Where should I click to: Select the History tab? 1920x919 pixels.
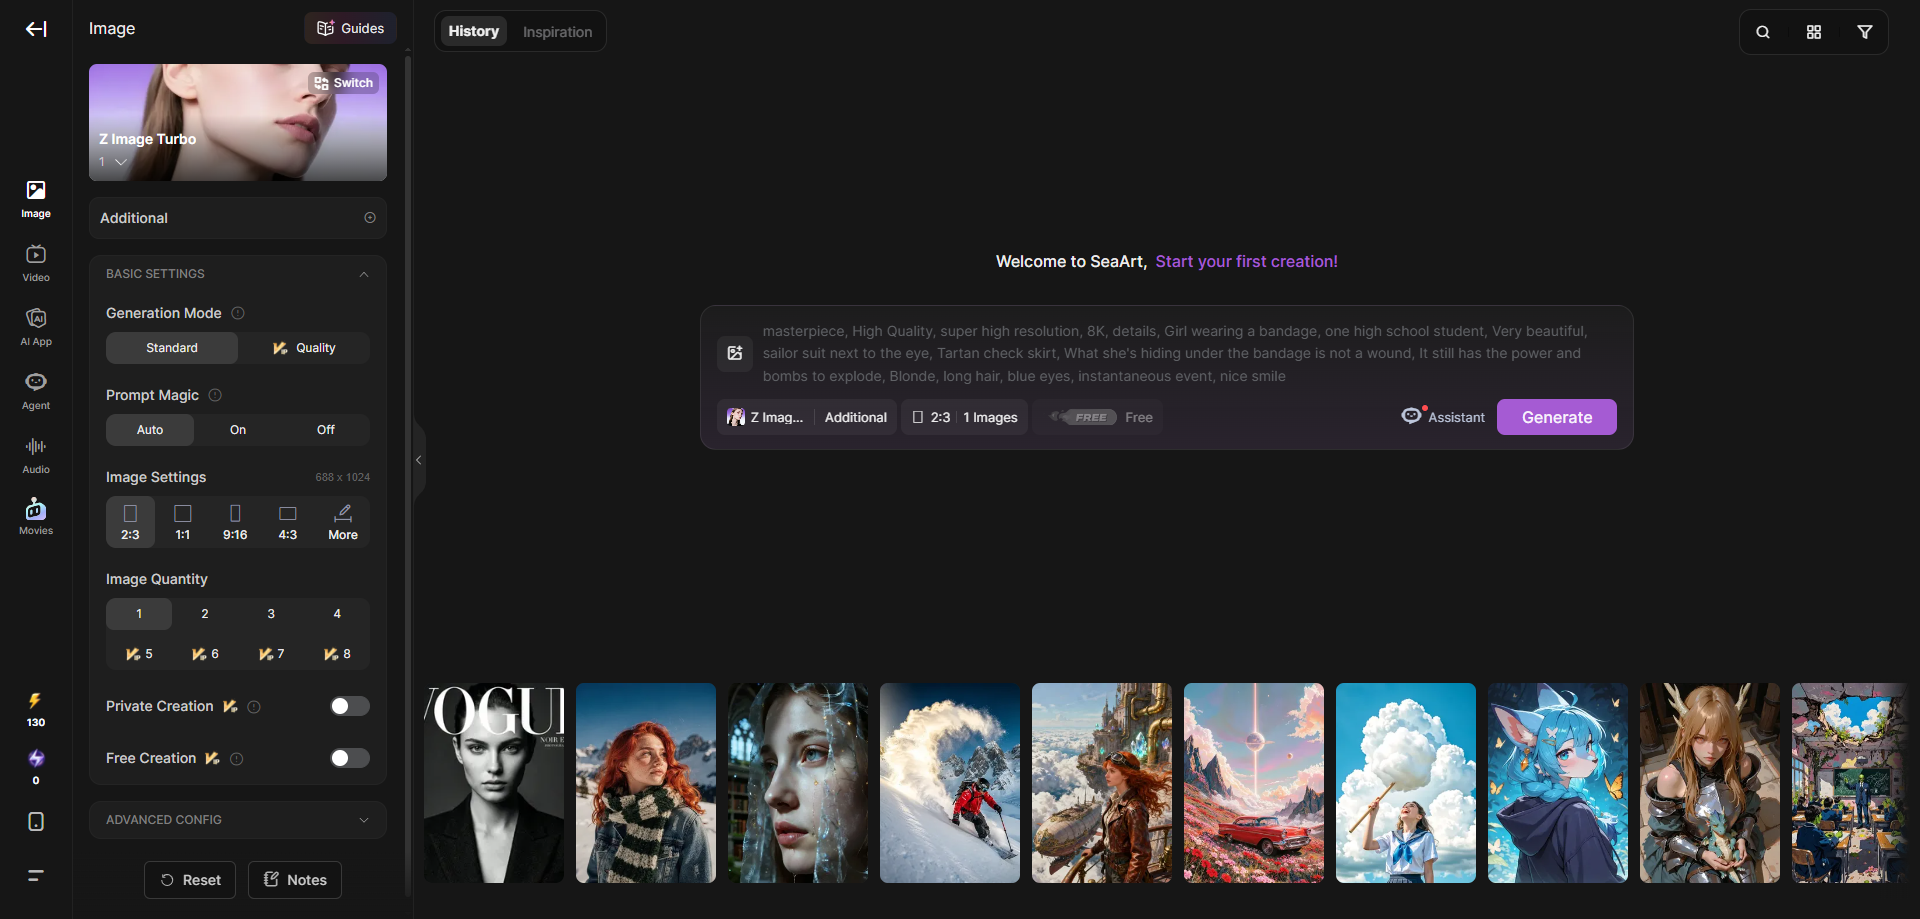pos(474,31)
